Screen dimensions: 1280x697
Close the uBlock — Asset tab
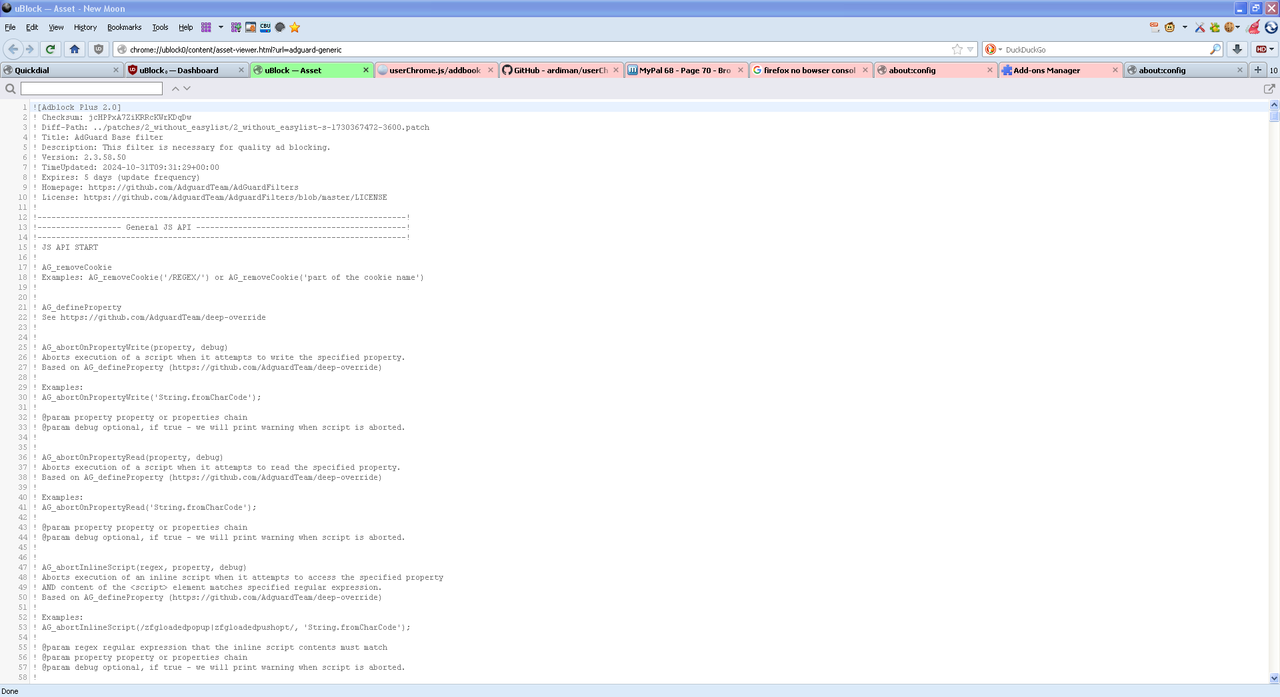pos(366,70)
